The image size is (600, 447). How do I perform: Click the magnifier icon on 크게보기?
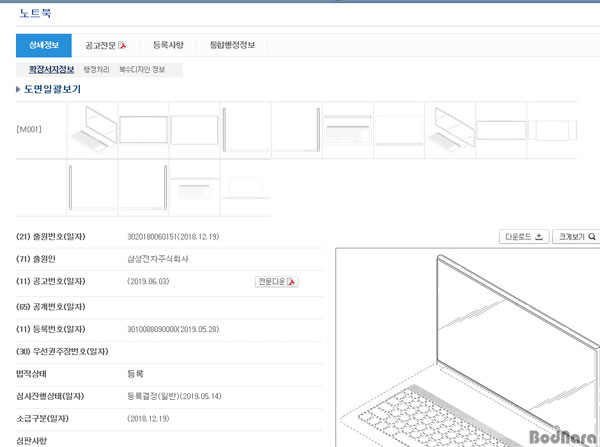(x=592, y=237)
